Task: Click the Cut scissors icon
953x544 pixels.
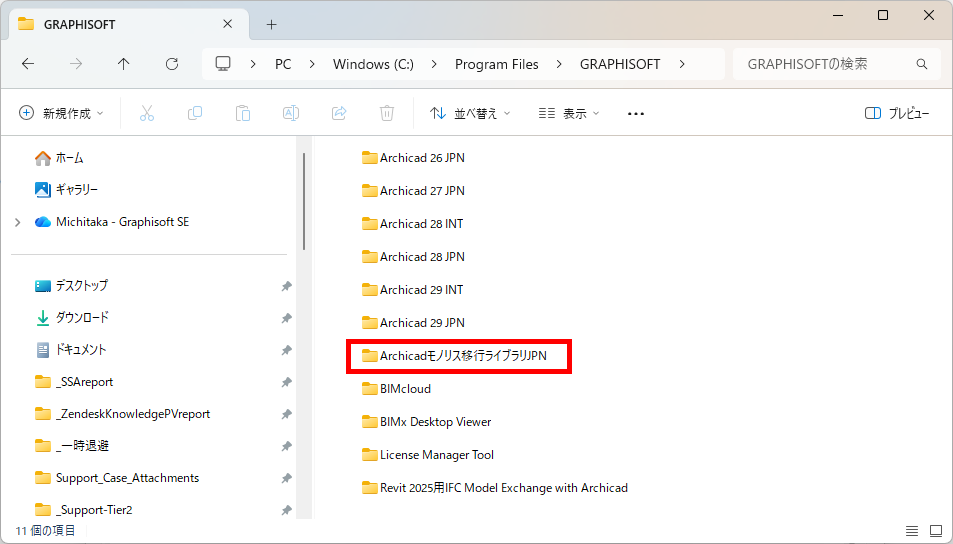Action: (x=146, y=113)
